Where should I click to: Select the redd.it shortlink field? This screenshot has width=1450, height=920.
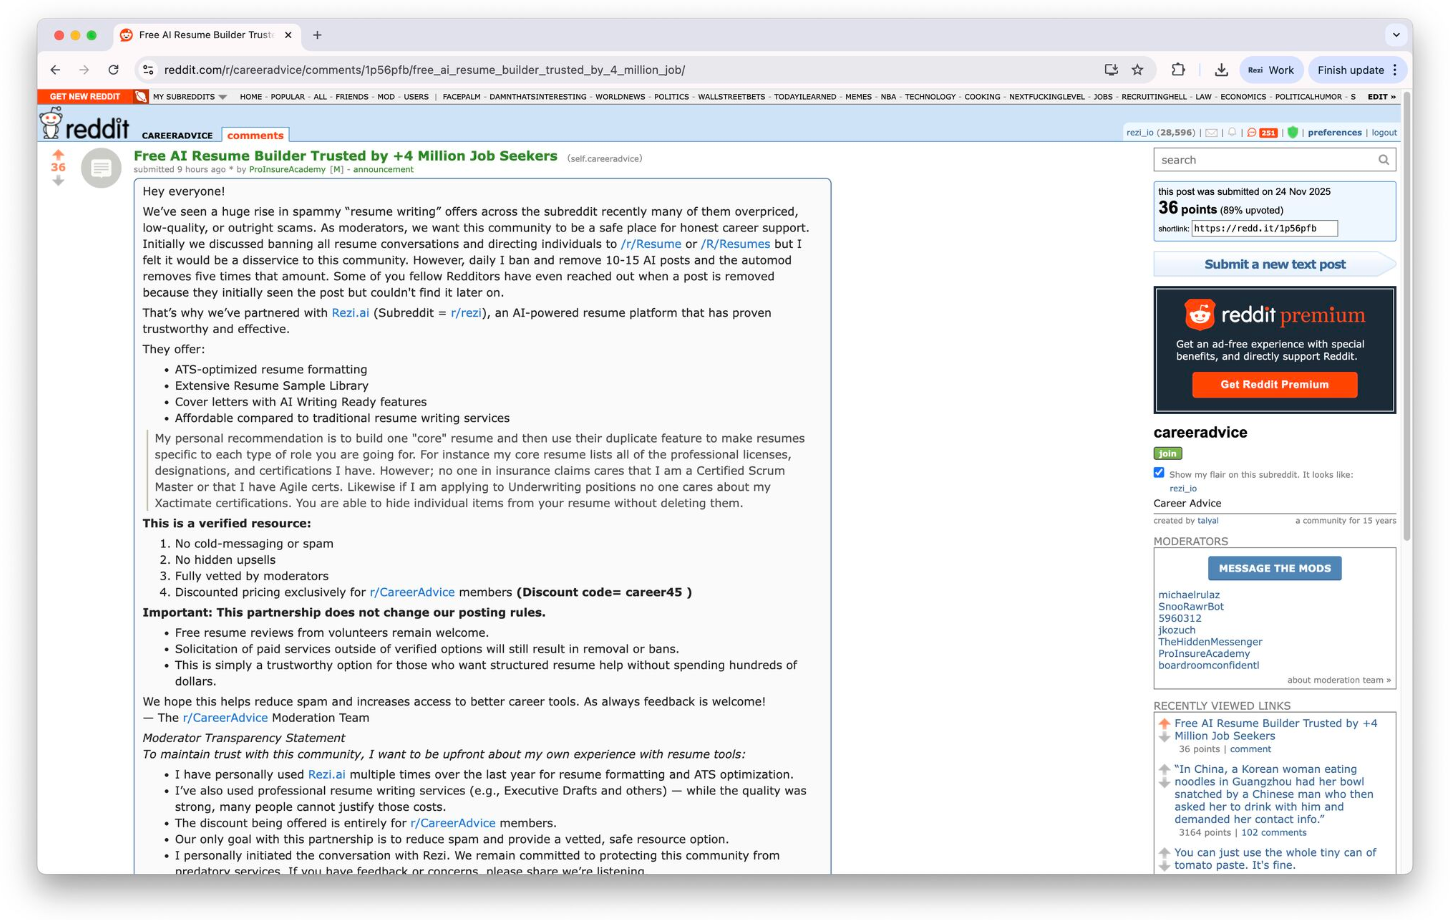(x=1265, y=229)
